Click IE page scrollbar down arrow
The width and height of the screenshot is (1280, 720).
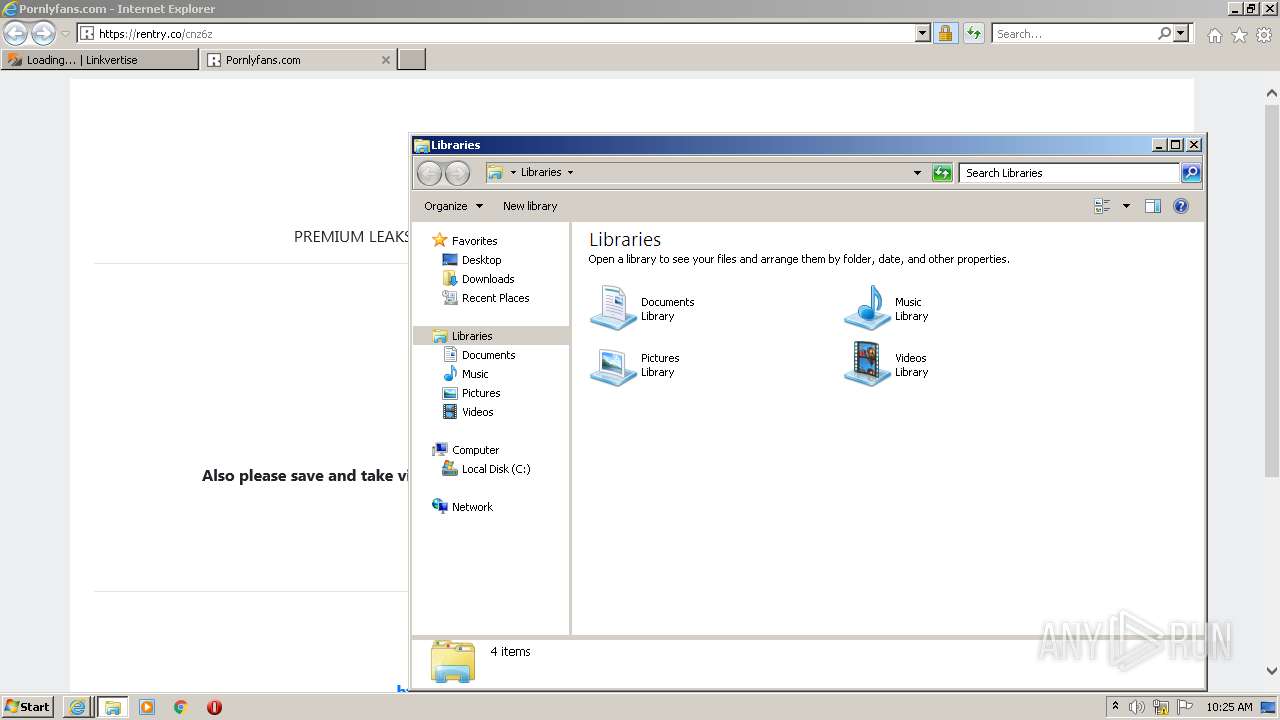click(1272, 671)
